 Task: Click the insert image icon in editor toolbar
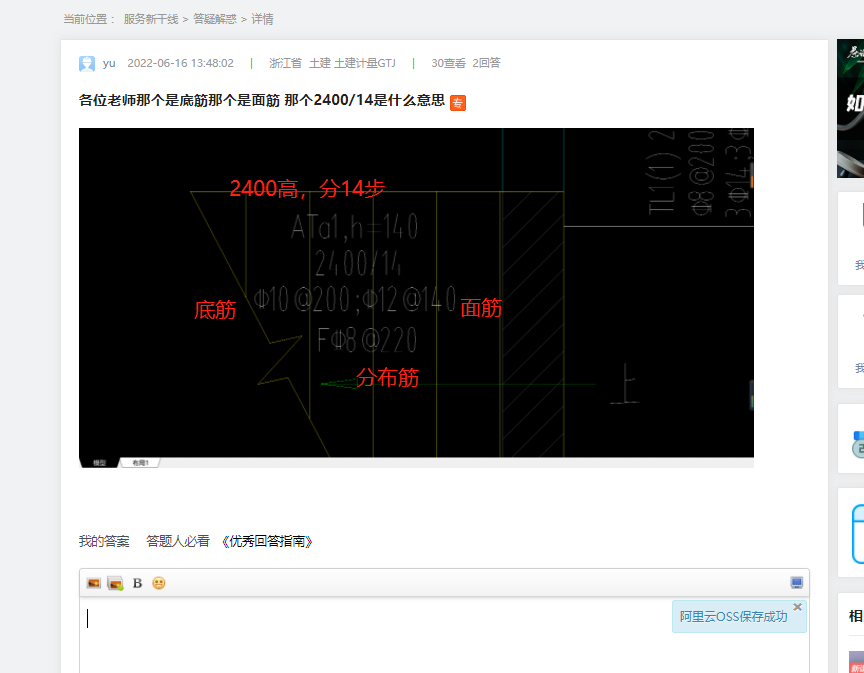click(x=94, y=583)
